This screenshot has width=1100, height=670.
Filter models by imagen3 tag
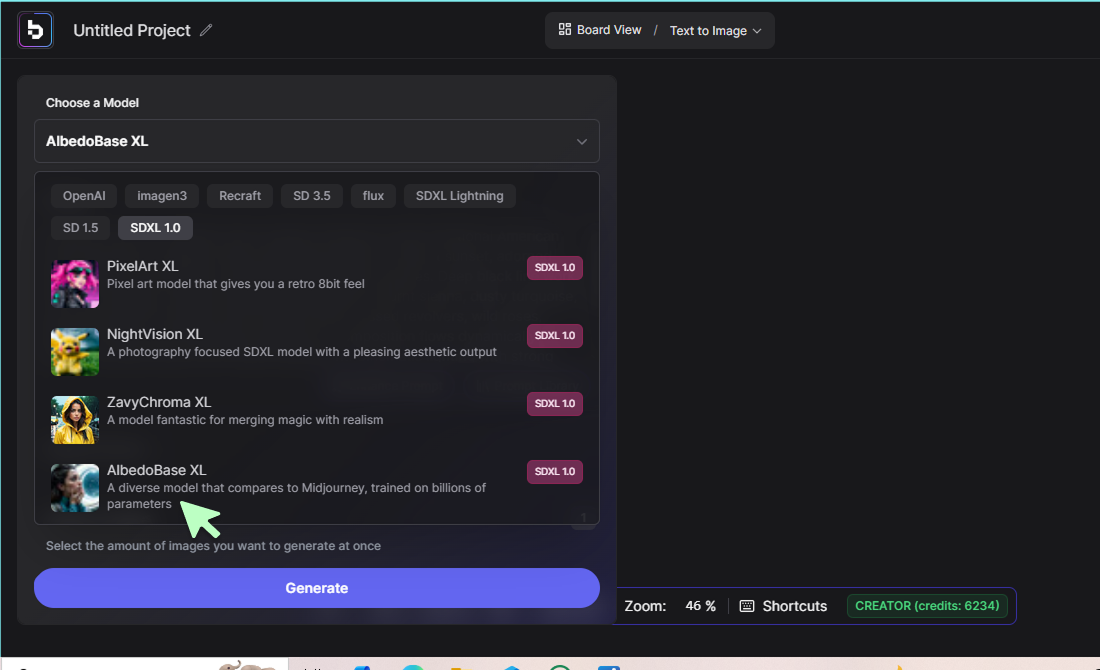pos(162,196)
